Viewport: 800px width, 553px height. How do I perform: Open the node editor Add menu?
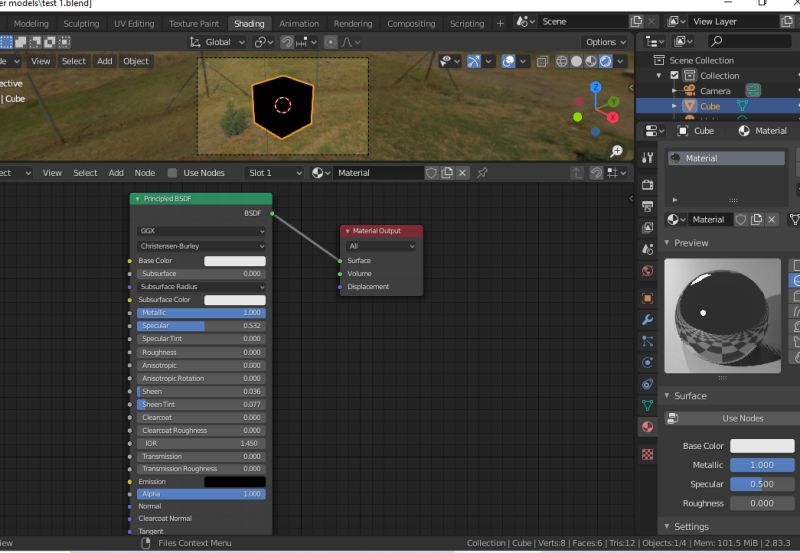tap(116, 173)
